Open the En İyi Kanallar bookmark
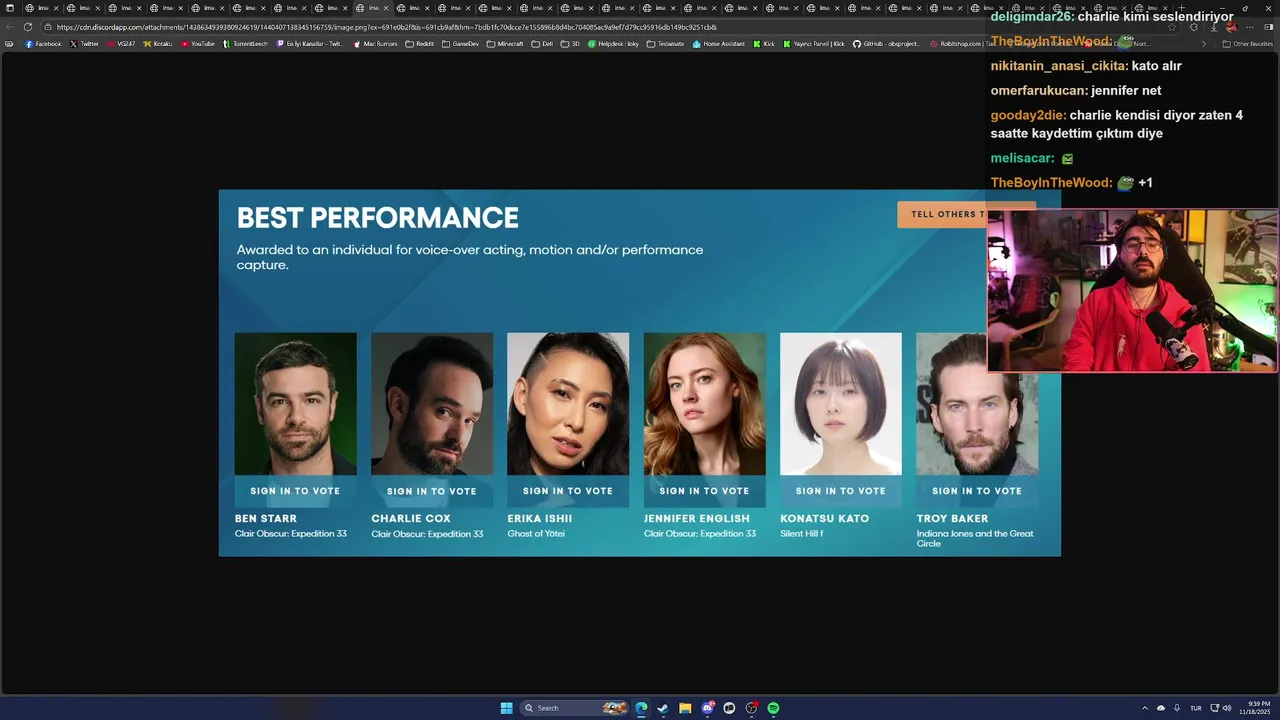 coord(310,44)
